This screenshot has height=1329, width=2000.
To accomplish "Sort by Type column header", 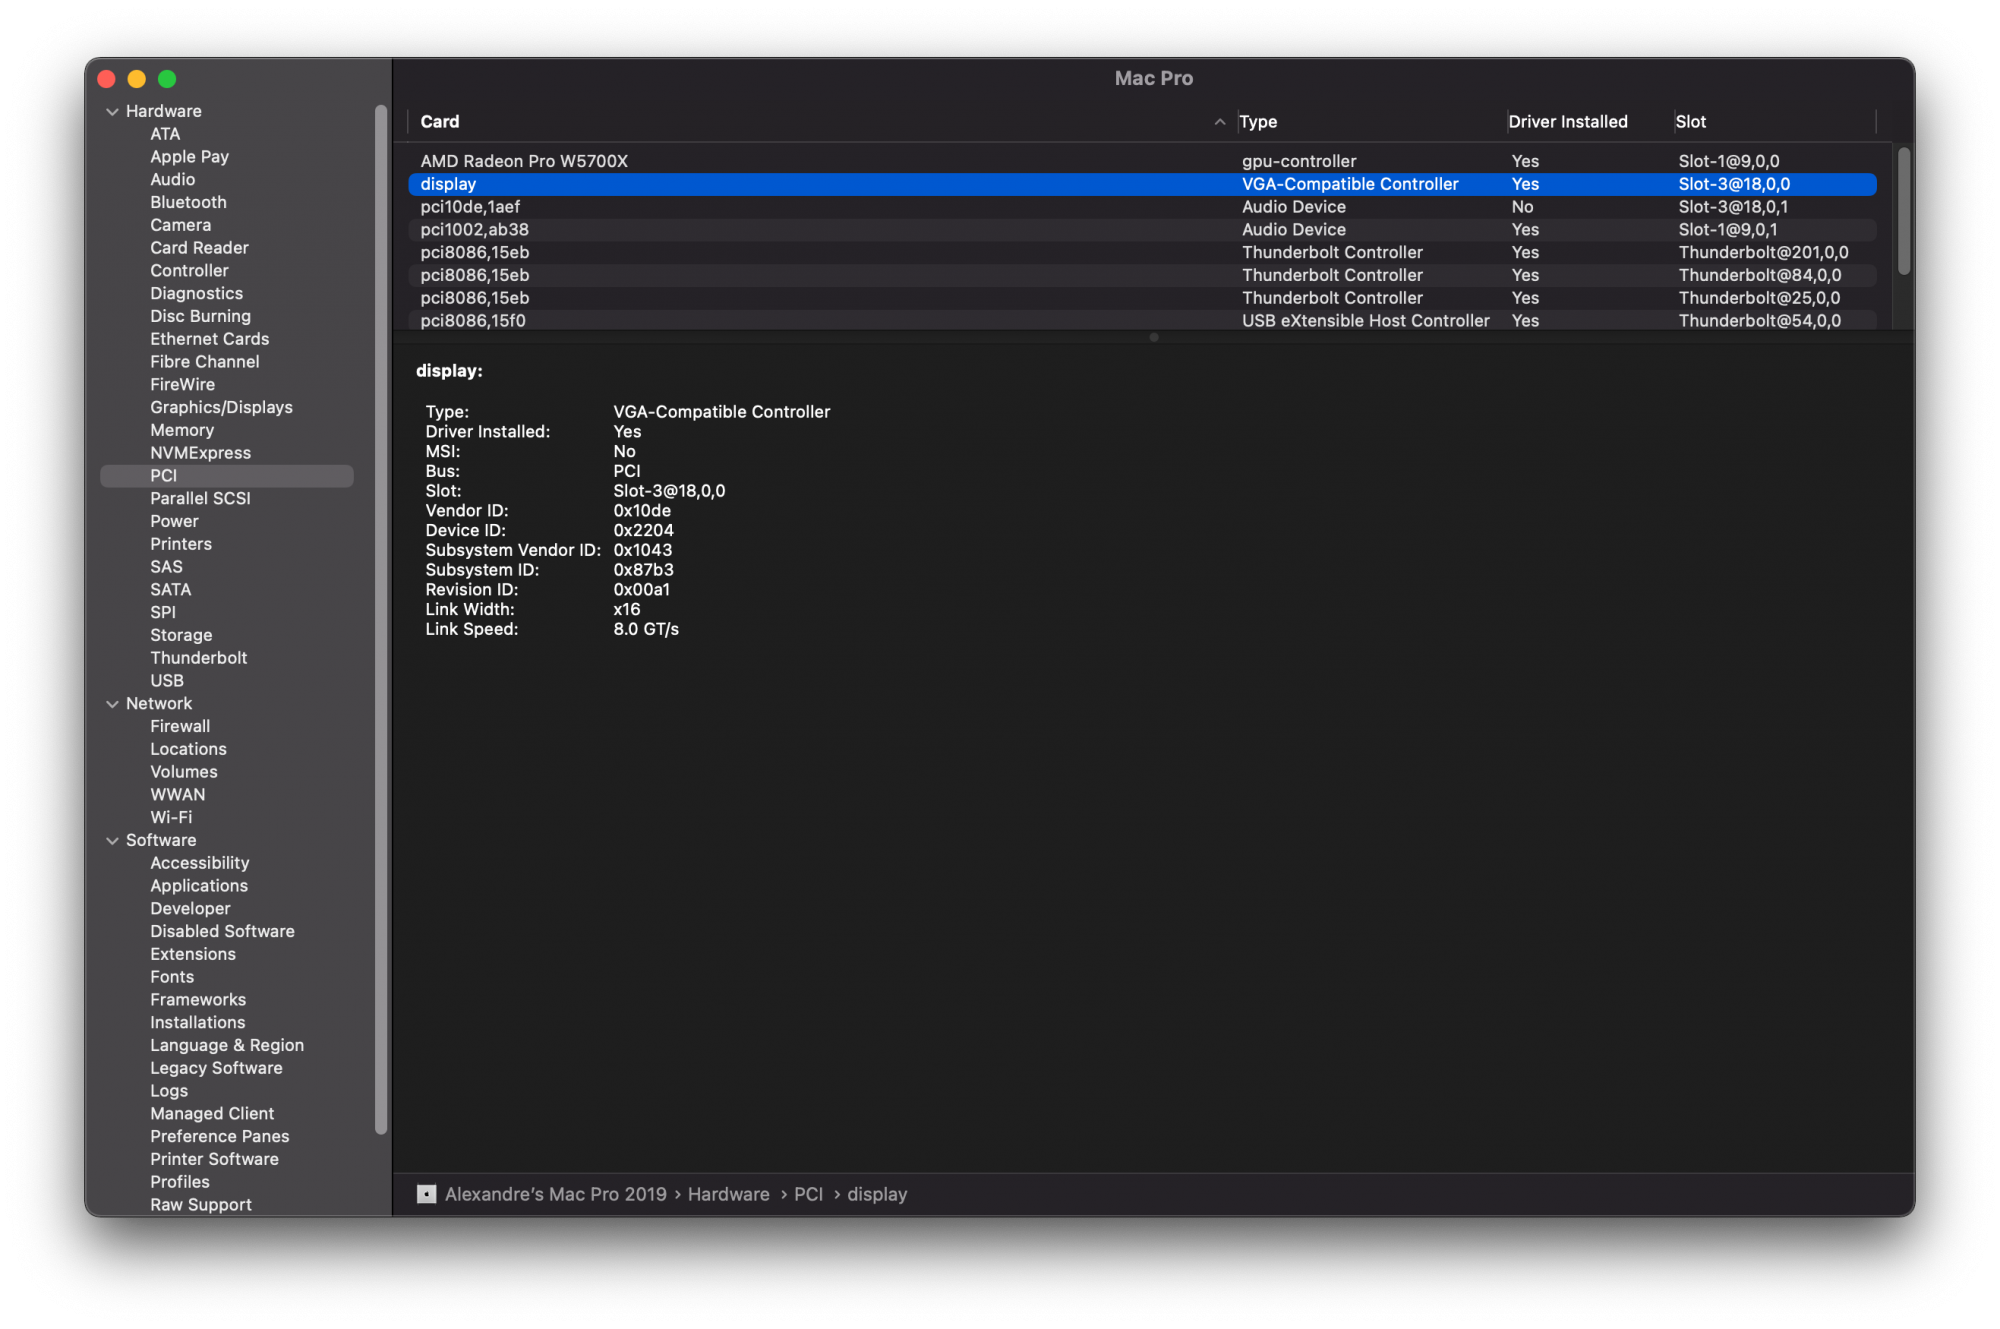I will (x=1258, y=122).
